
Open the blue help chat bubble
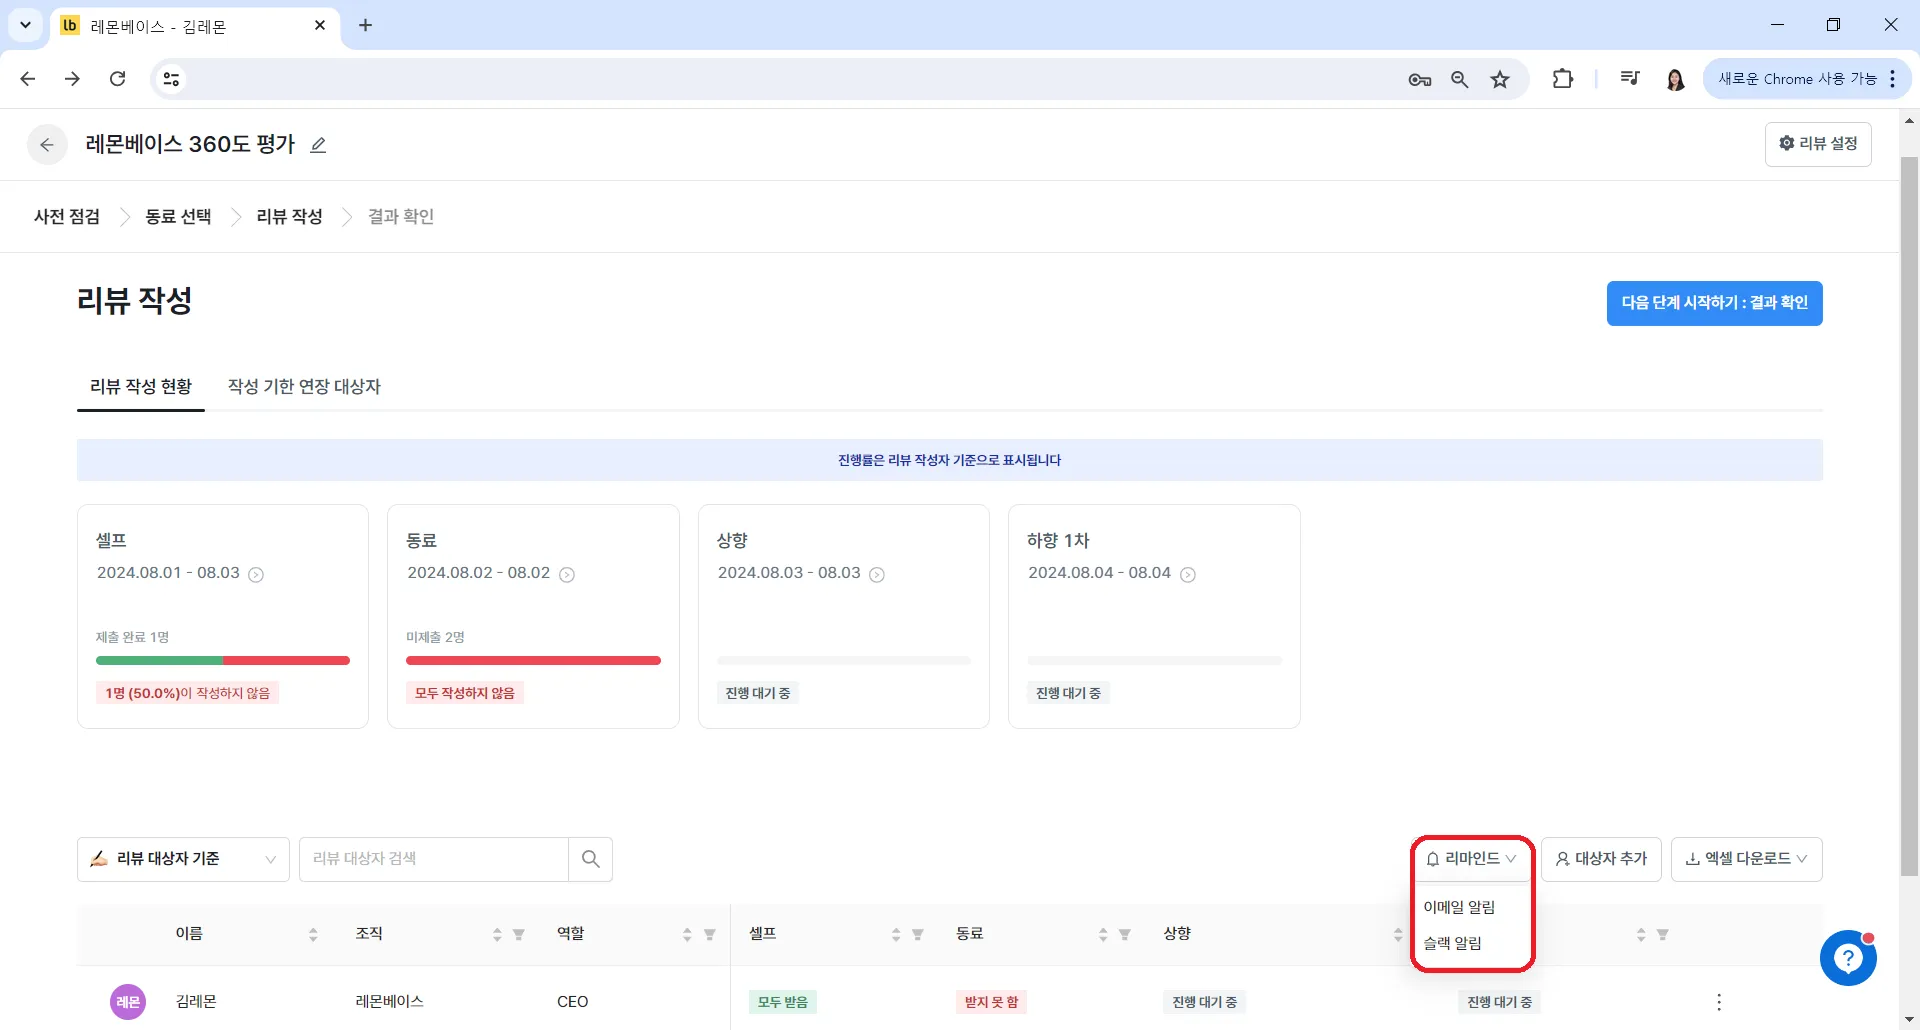1848,958
